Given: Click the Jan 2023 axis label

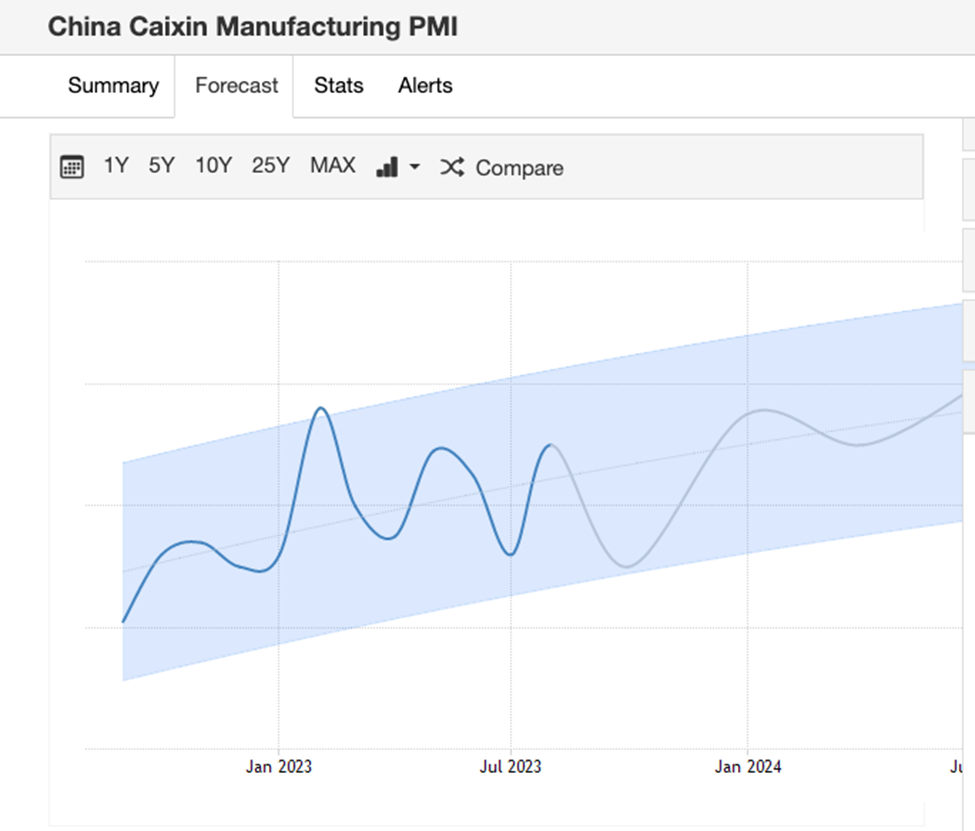Looking at the screenshot, I should [x=278, y=767].
